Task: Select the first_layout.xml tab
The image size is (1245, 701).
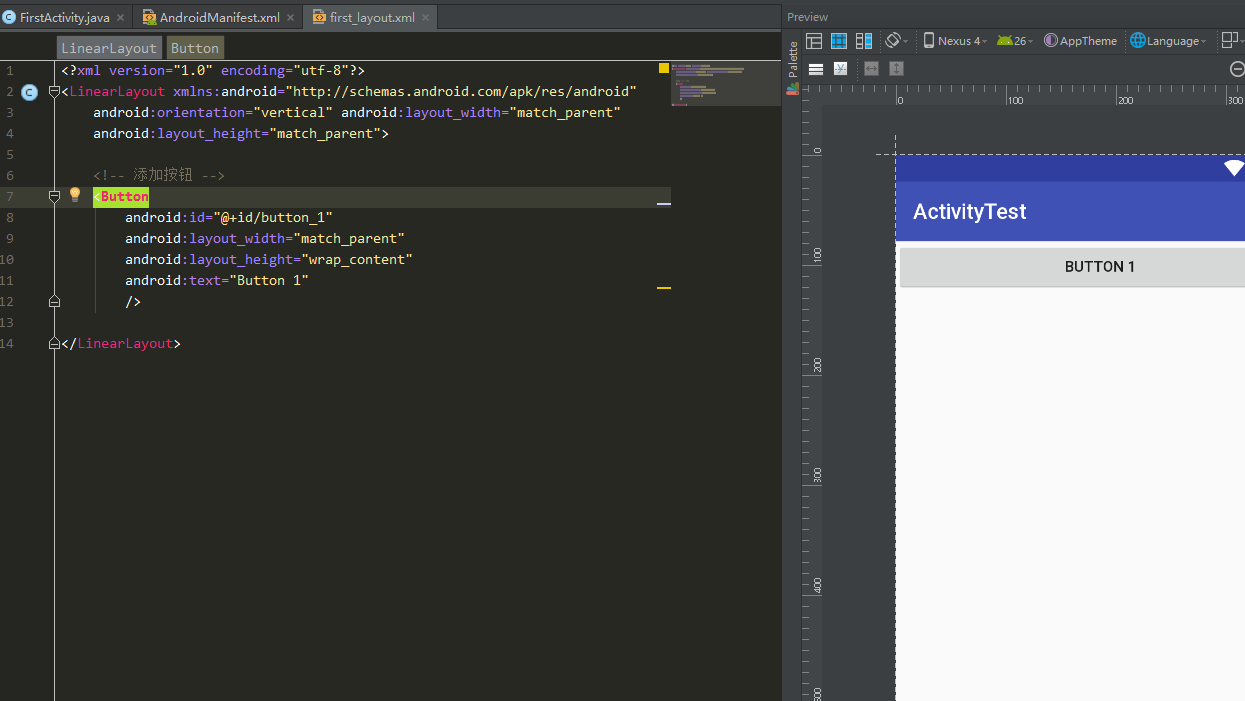Action: 372,17
